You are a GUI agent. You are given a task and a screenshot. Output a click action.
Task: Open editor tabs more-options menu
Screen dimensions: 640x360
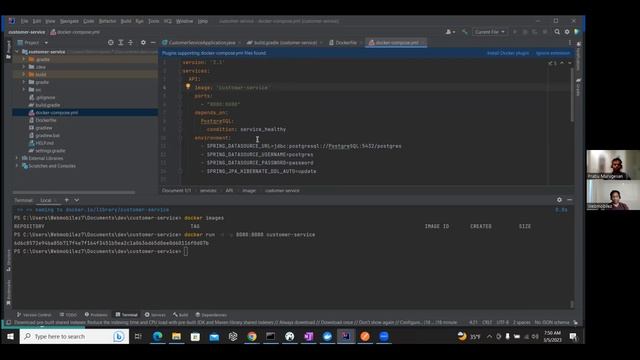coord(570,42)
